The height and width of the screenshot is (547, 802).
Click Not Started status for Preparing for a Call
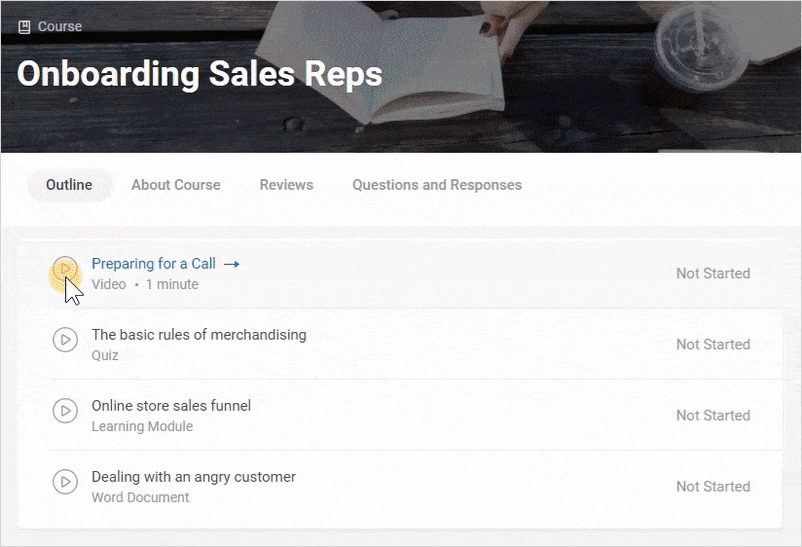click(x=712, y=273)
